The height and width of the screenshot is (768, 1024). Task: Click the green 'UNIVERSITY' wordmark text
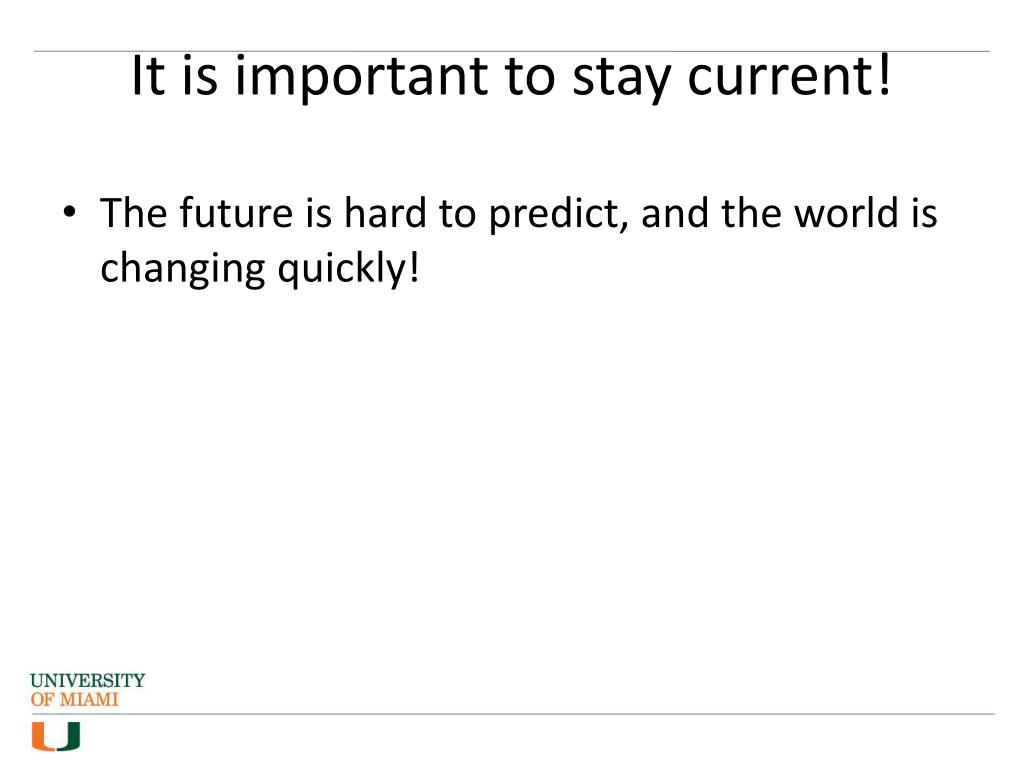click(x=88, y=680)
